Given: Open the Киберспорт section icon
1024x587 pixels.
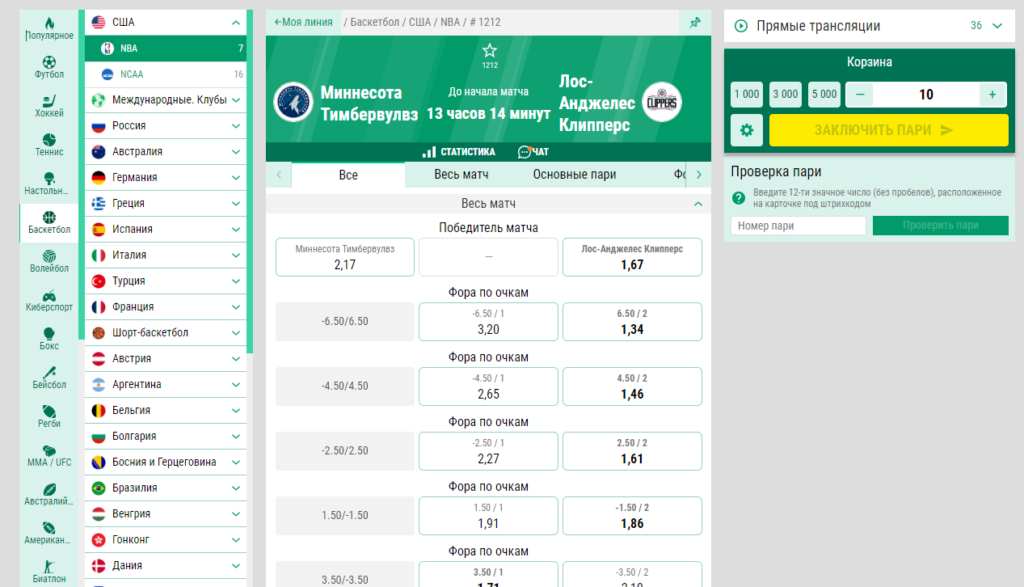Looking at the screenshot, I should click(49, 300).
